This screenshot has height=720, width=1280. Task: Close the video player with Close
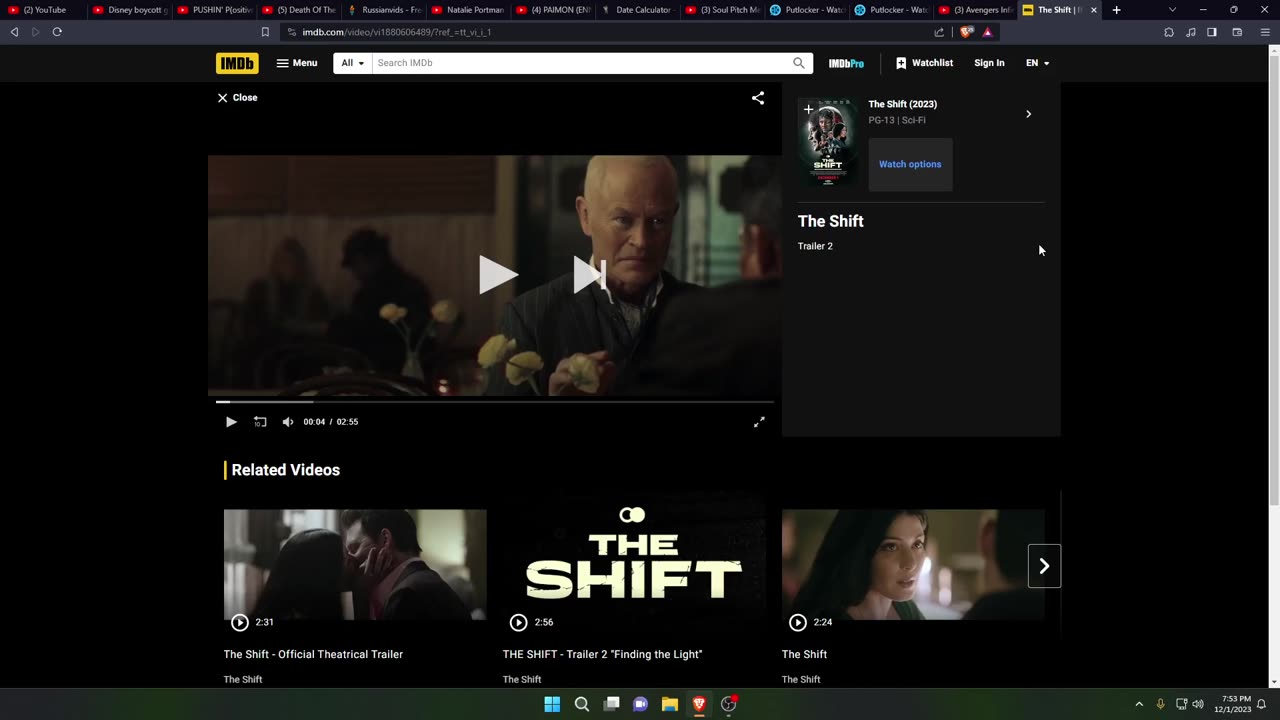(x=237, y=98)
